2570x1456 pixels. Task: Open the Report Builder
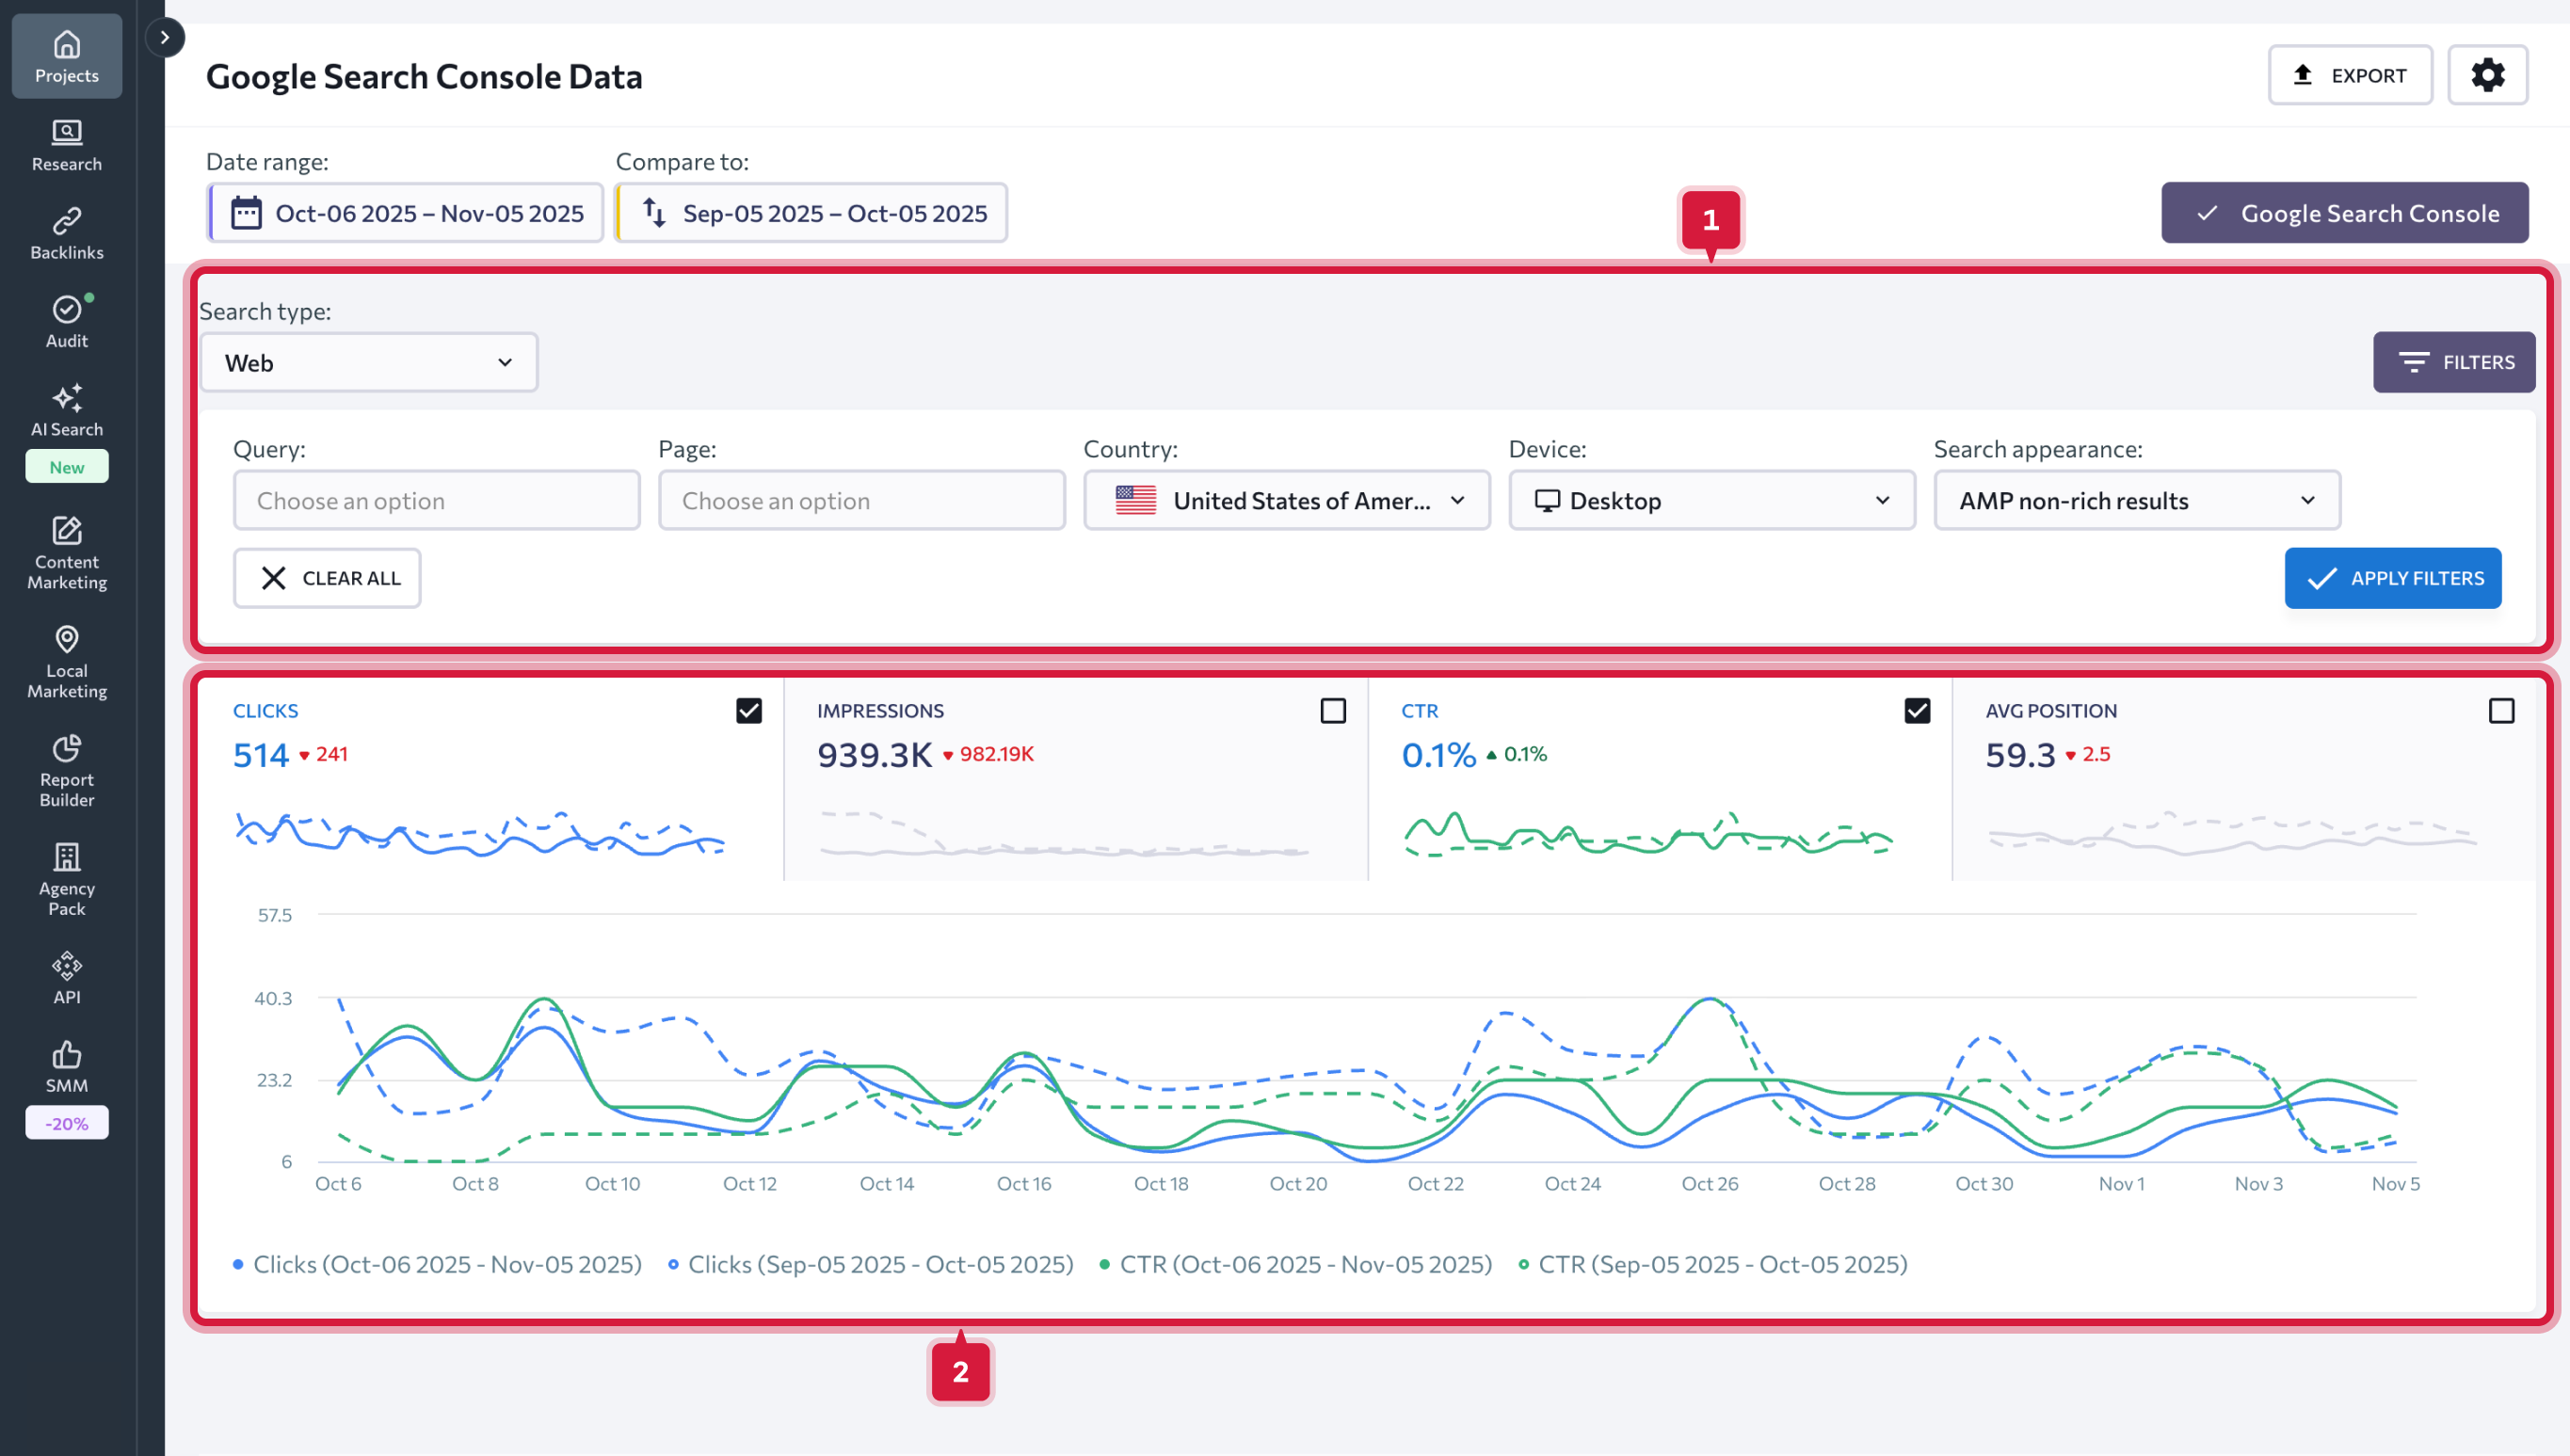[66, 770]
